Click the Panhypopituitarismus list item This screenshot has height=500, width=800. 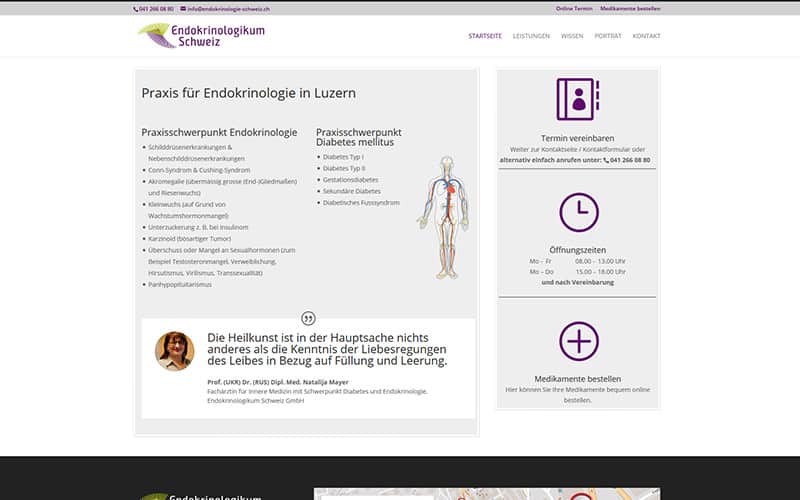(x=180, y=285)
